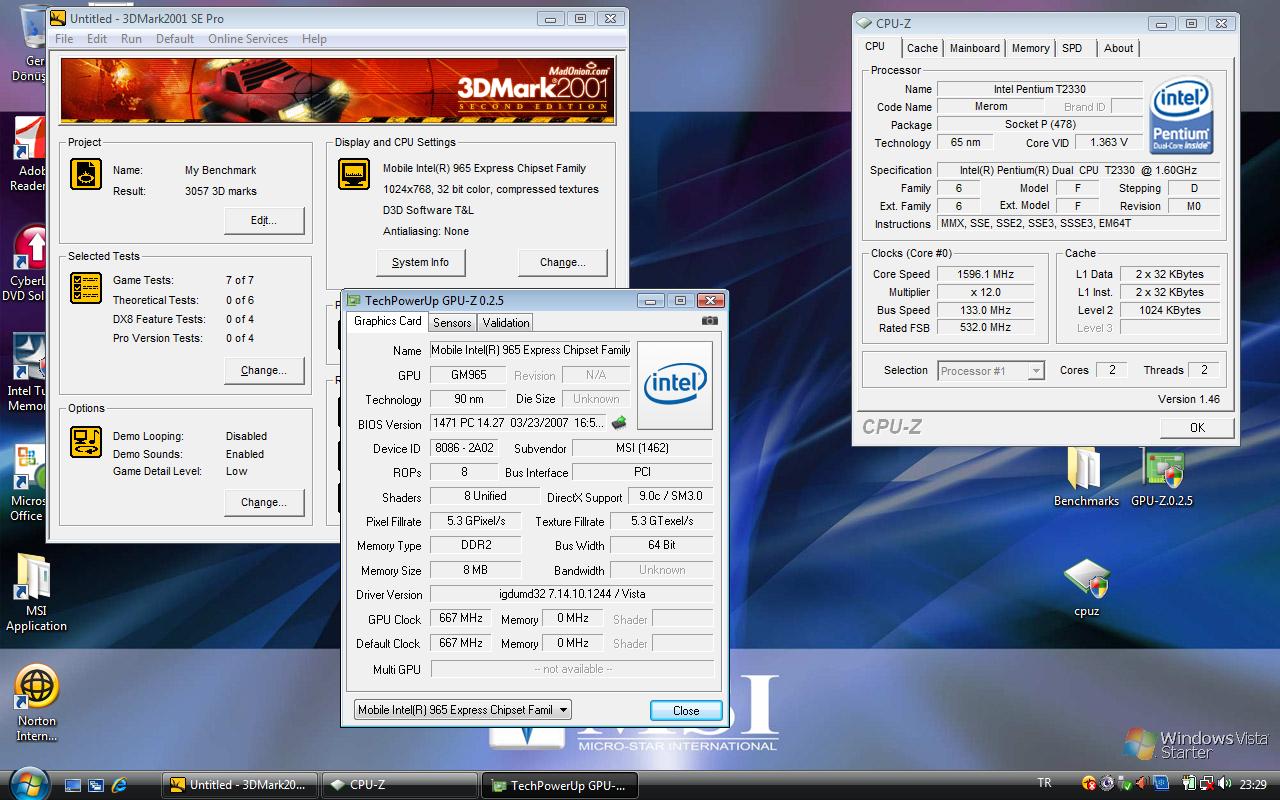Open the Norton Internet desktop shortcut
This screenshot has width=1280, height=800.
click(x=36, y=704)
